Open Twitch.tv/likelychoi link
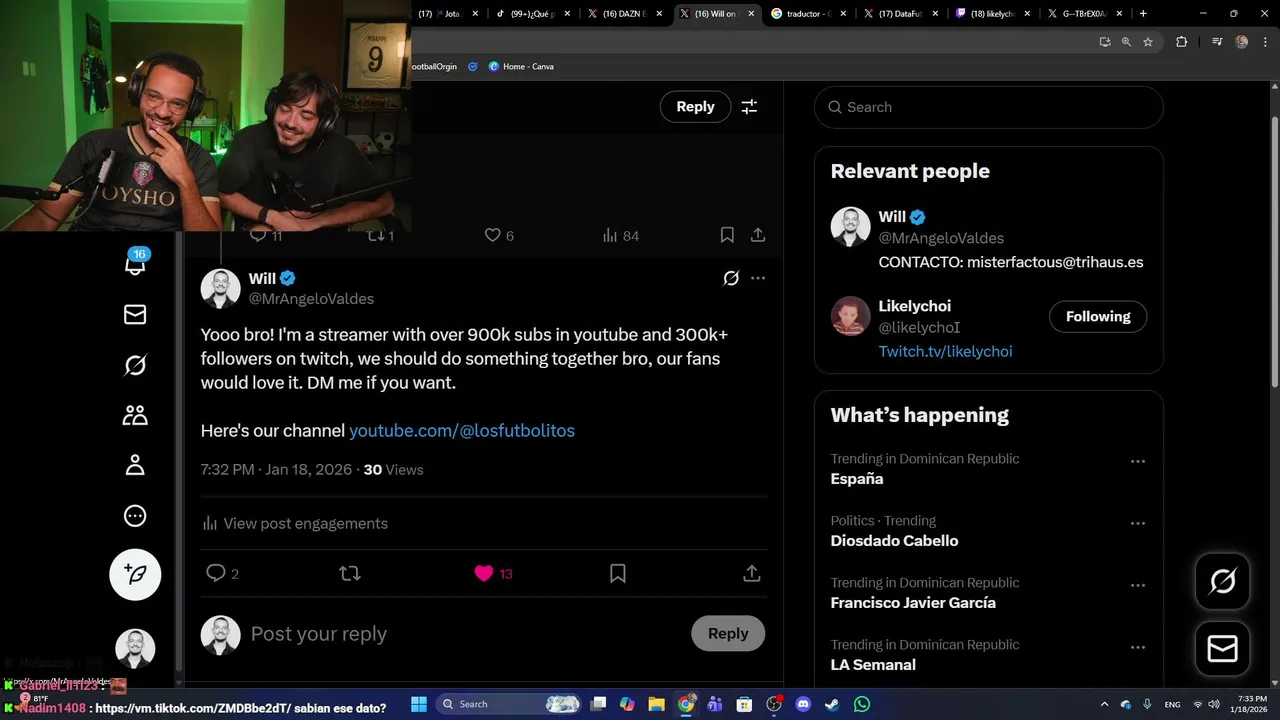1280x720 pixels. click(x=945, y=351)
